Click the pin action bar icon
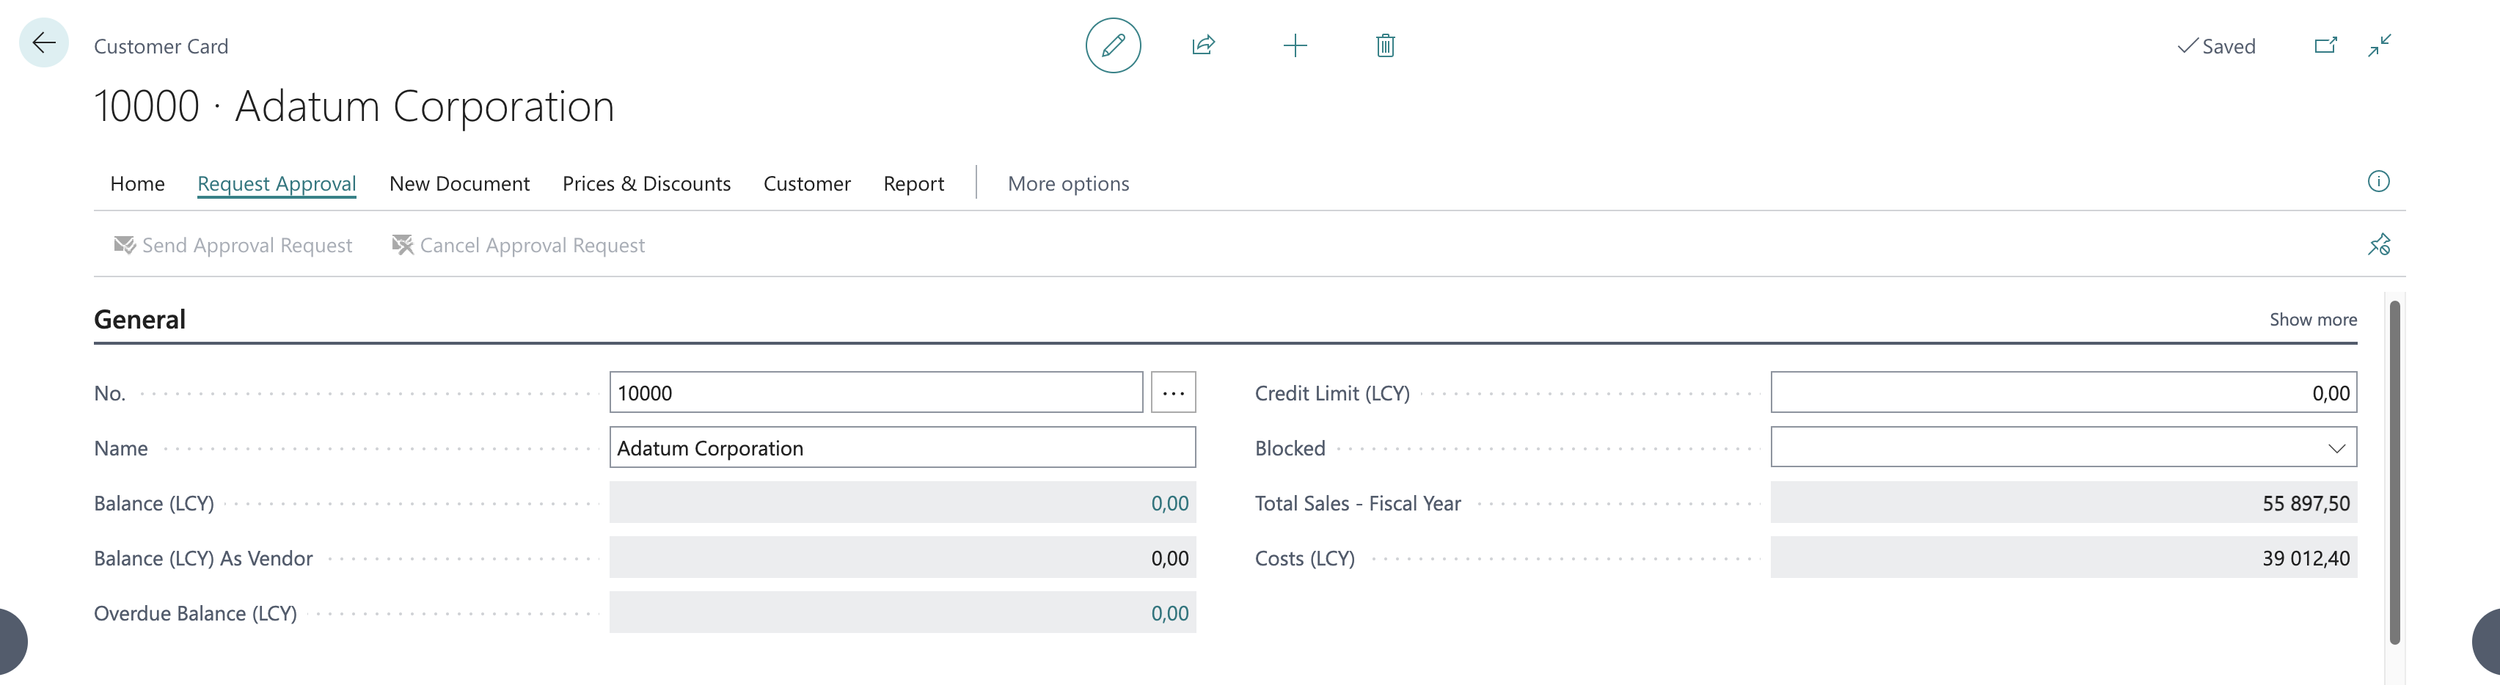This screenshot has height=685, width=2500. [2379, 244]
